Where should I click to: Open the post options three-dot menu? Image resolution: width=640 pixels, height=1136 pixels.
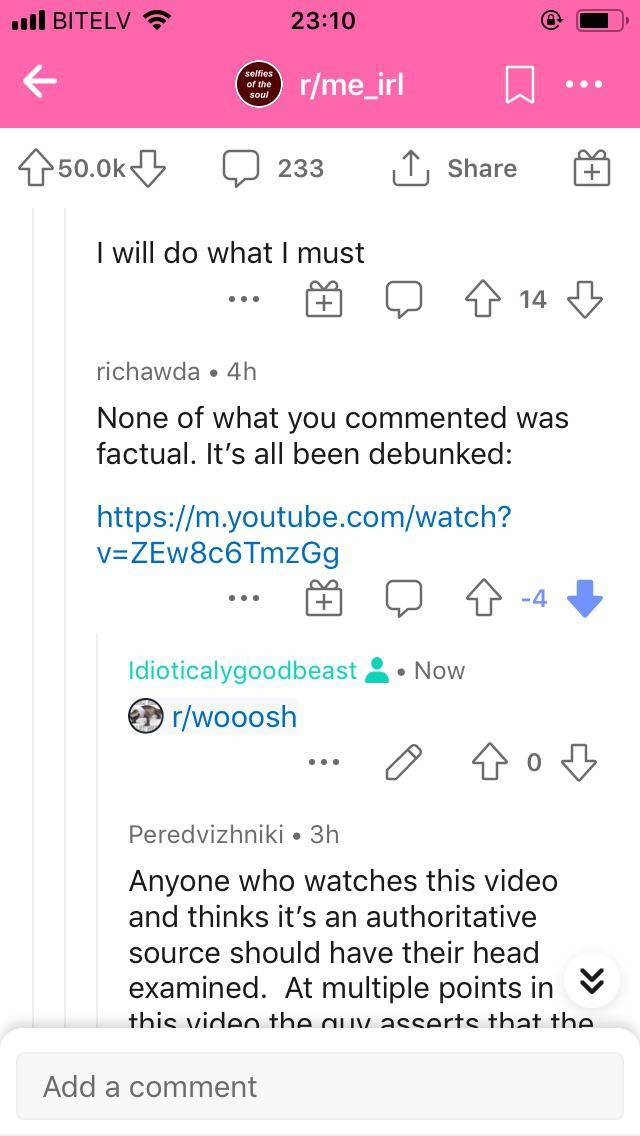pos(584,85)
